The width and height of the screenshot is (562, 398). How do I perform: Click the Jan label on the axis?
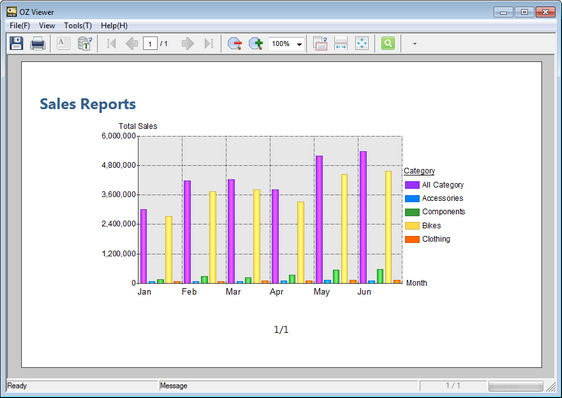pyautogui.click(x=144, y=292)
